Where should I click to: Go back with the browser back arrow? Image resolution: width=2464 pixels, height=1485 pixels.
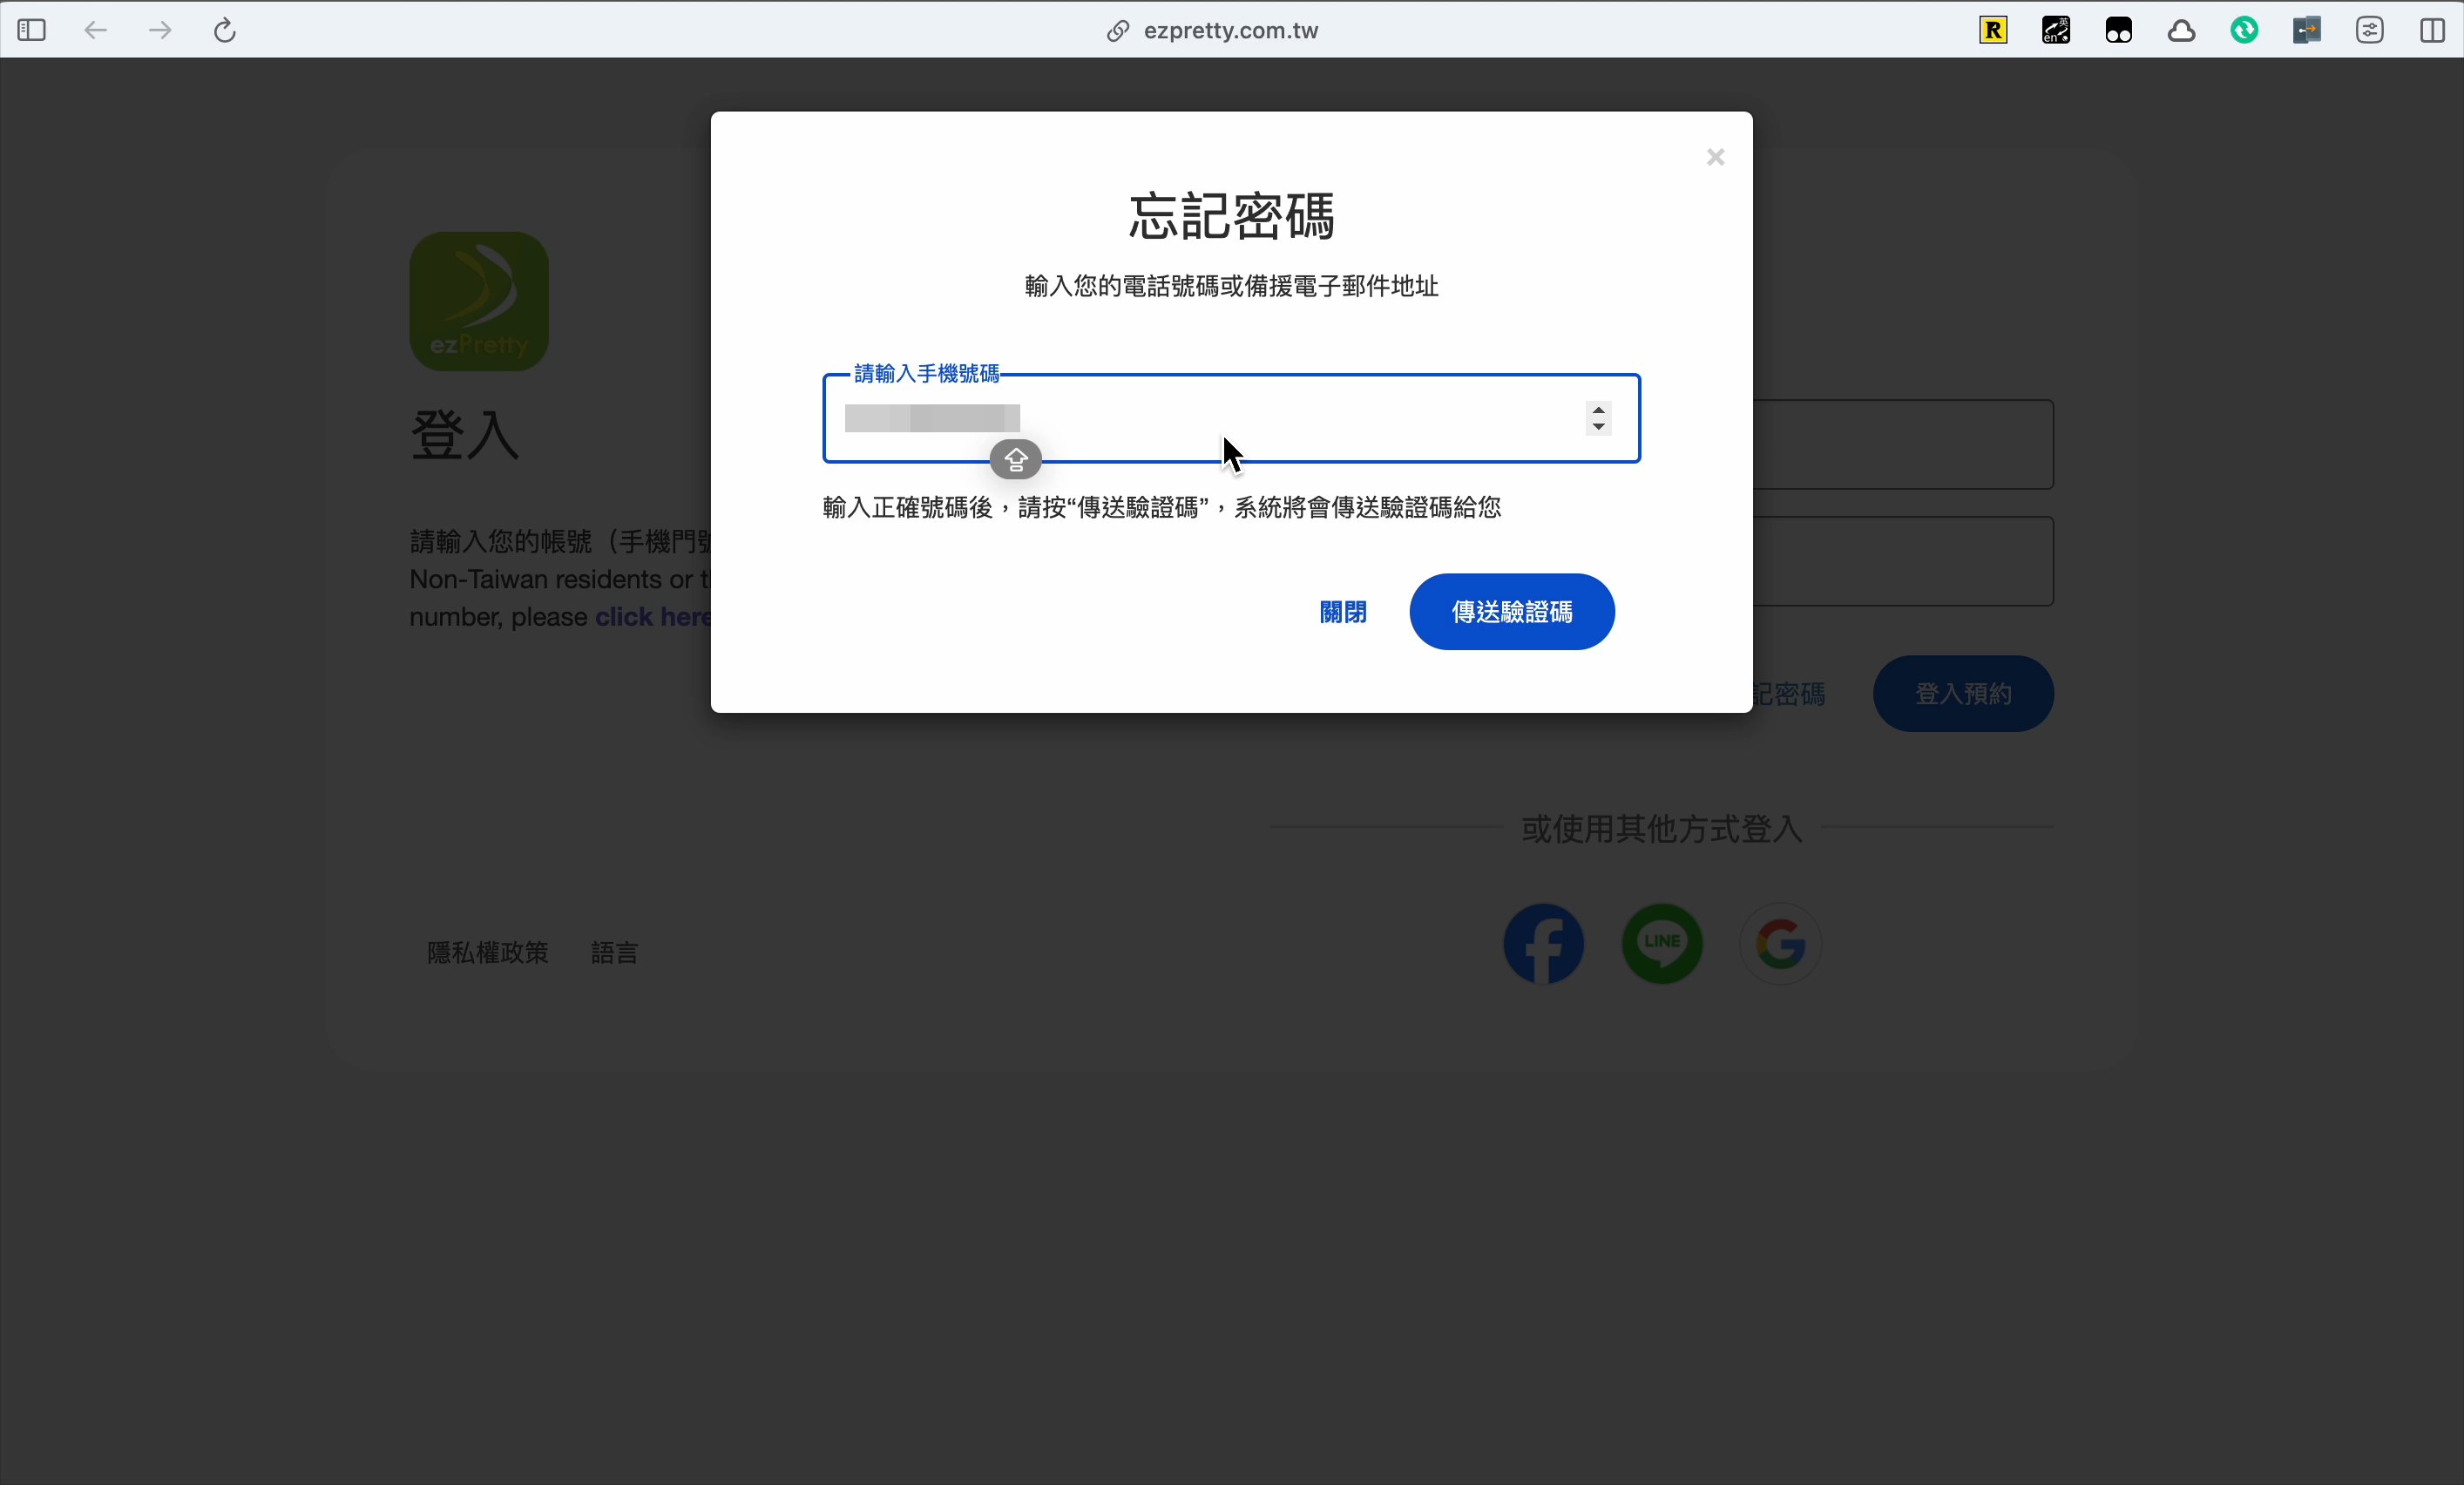click(95, 30)
